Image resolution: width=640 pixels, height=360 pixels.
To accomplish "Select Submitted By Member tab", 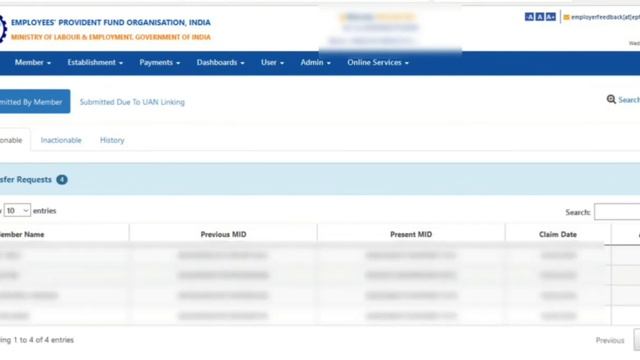I will (x=34, y=102).
